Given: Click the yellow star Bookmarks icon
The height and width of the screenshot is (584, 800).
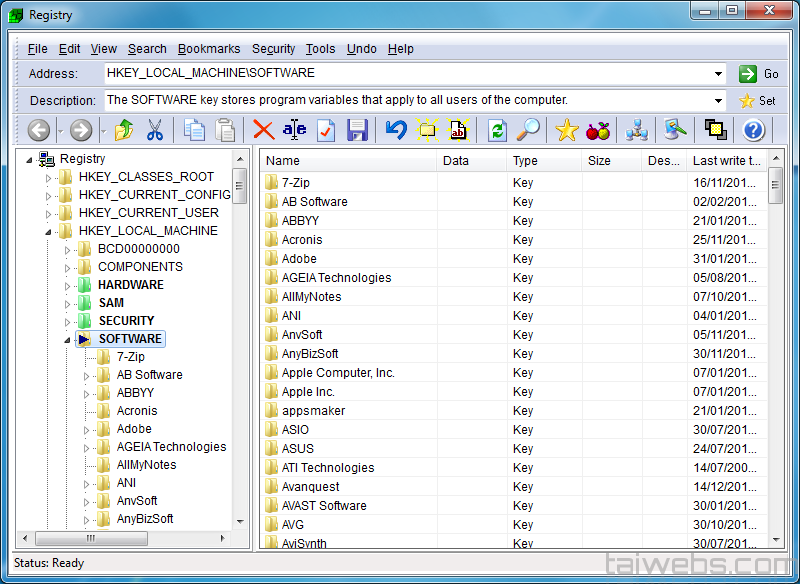Looking at the screenshot, I should [567, 130].
